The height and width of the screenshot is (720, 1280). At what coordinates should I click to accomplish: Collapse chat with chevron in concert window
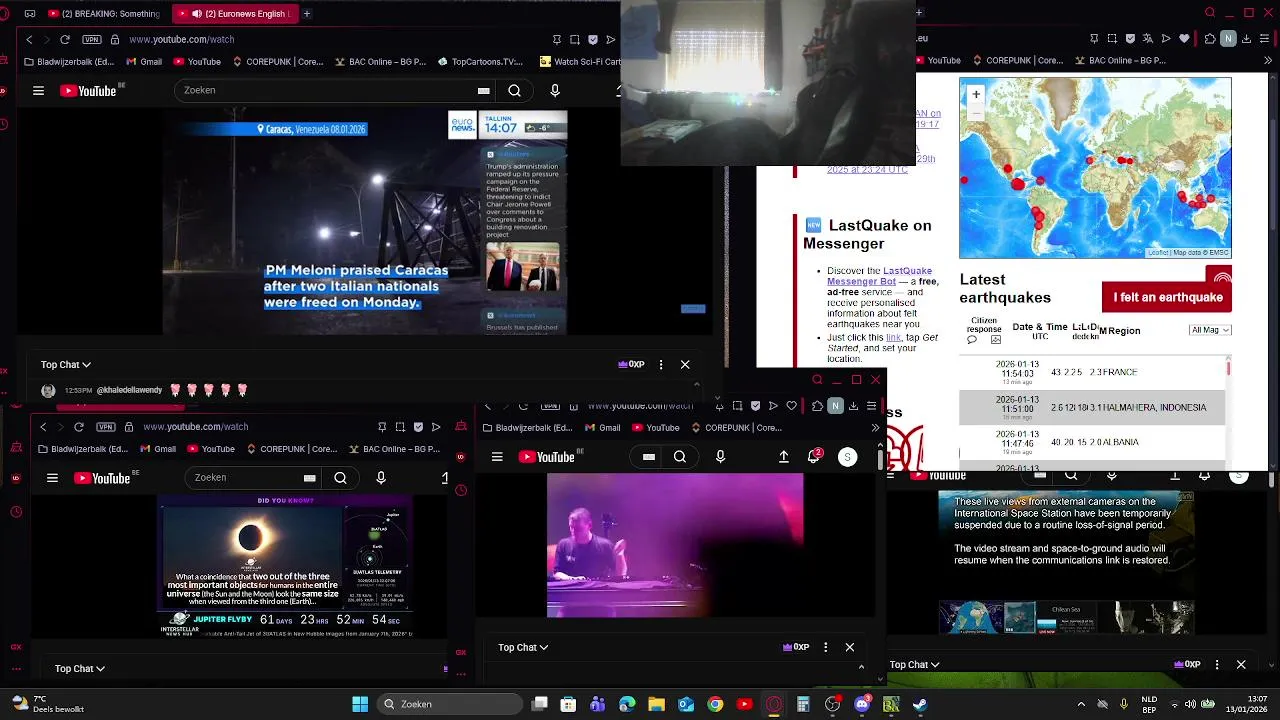pos(861,667)
